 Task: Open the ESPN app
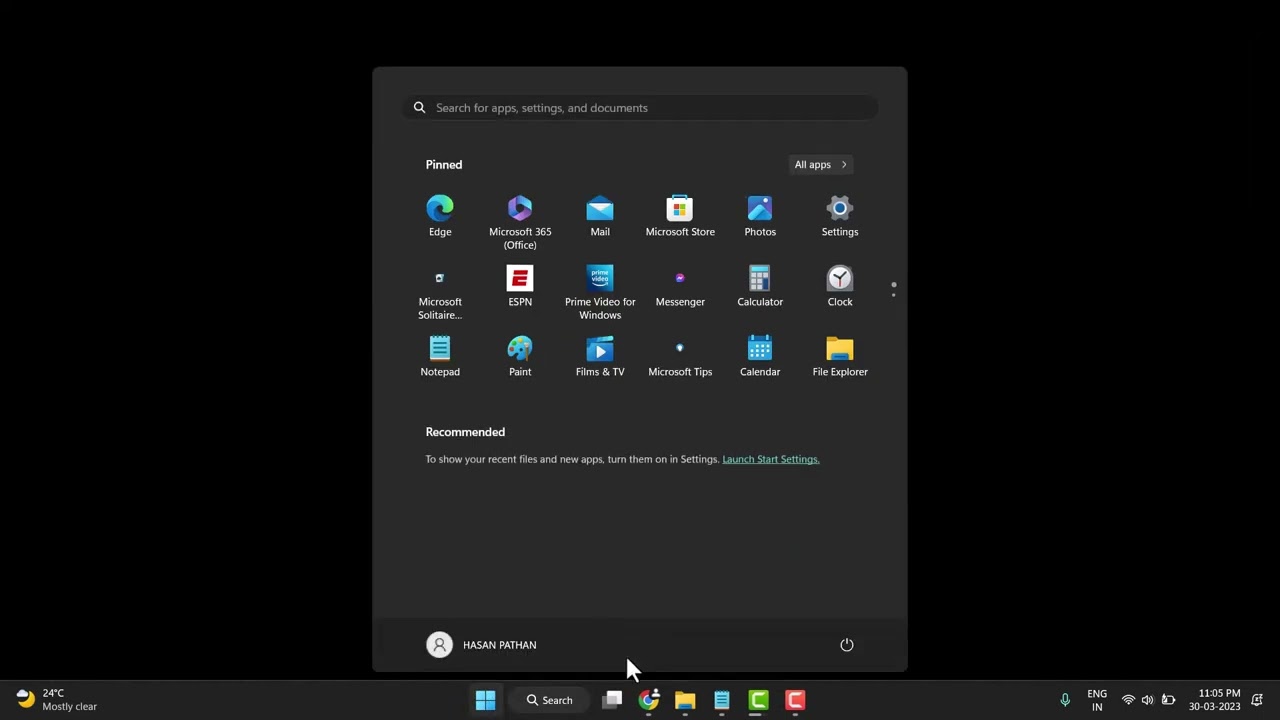[x=520, y=287]
